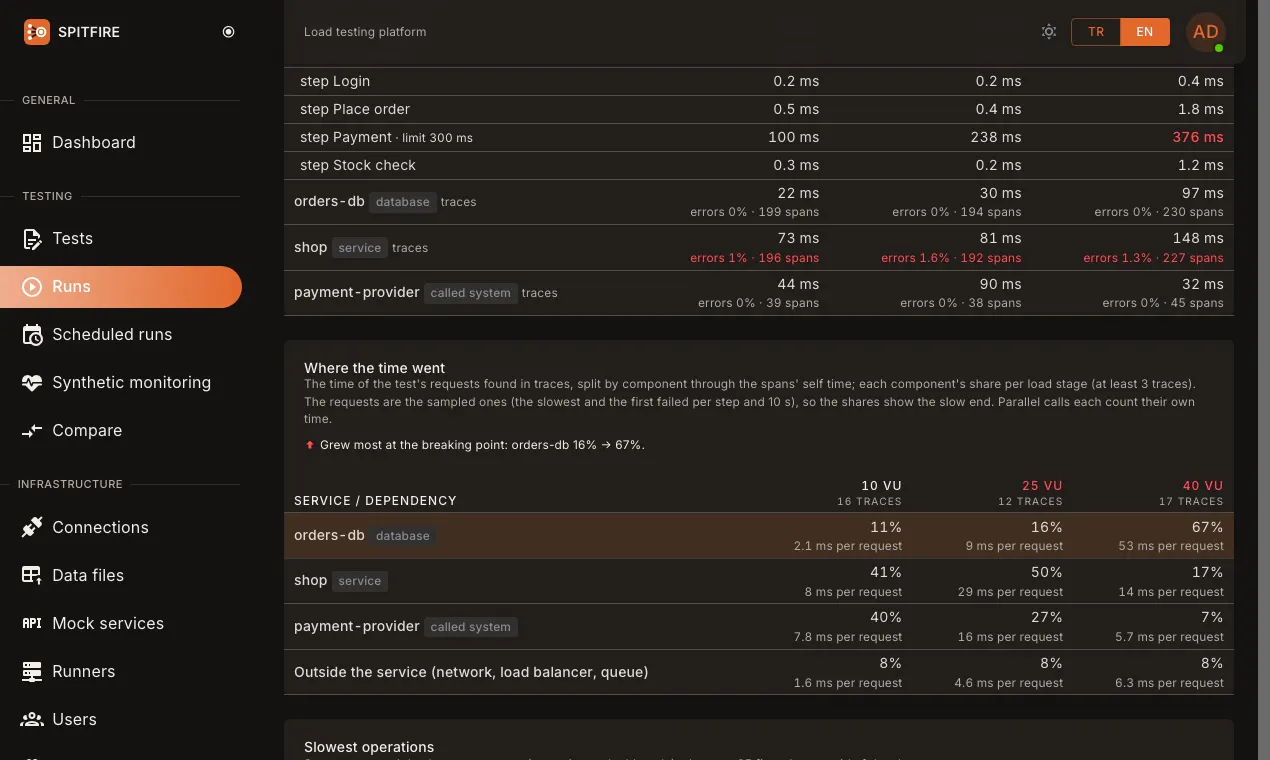Click 'errors 1.6% · 192 spans' for shop
1270x760 pixels.
pos(951,258)
